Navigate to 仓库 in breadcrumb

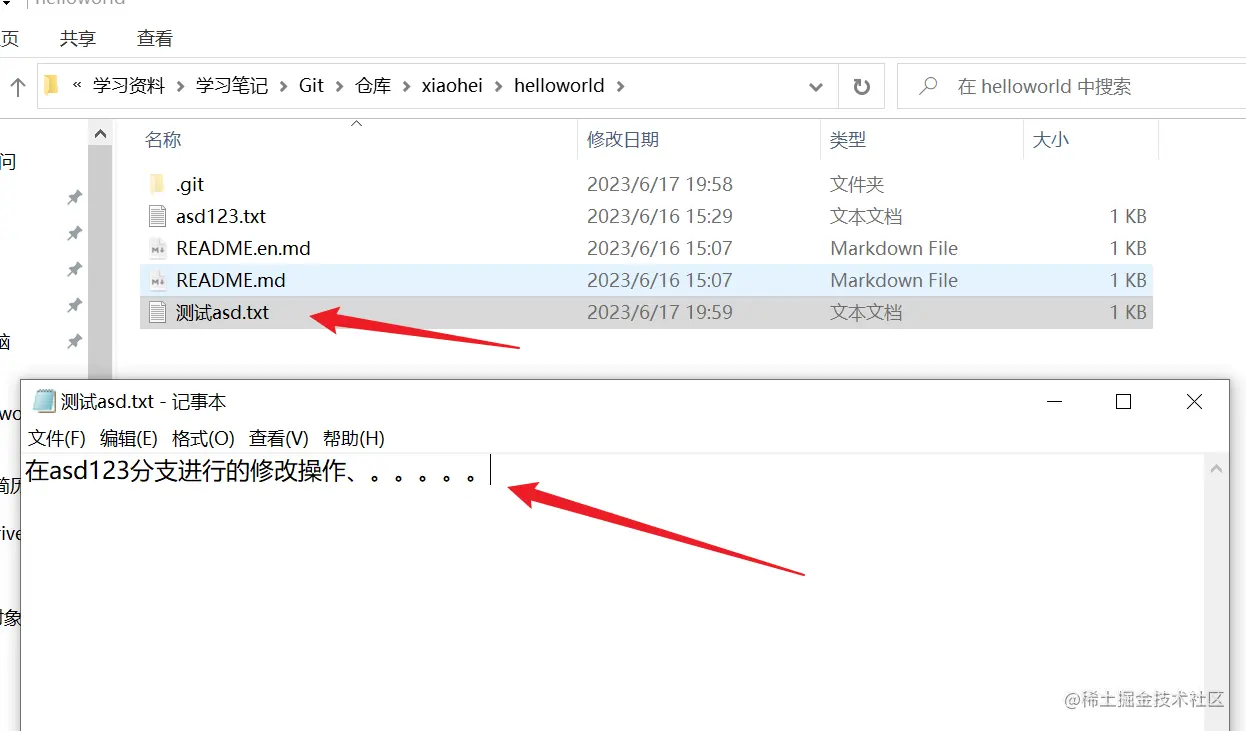tap(373, 86)
